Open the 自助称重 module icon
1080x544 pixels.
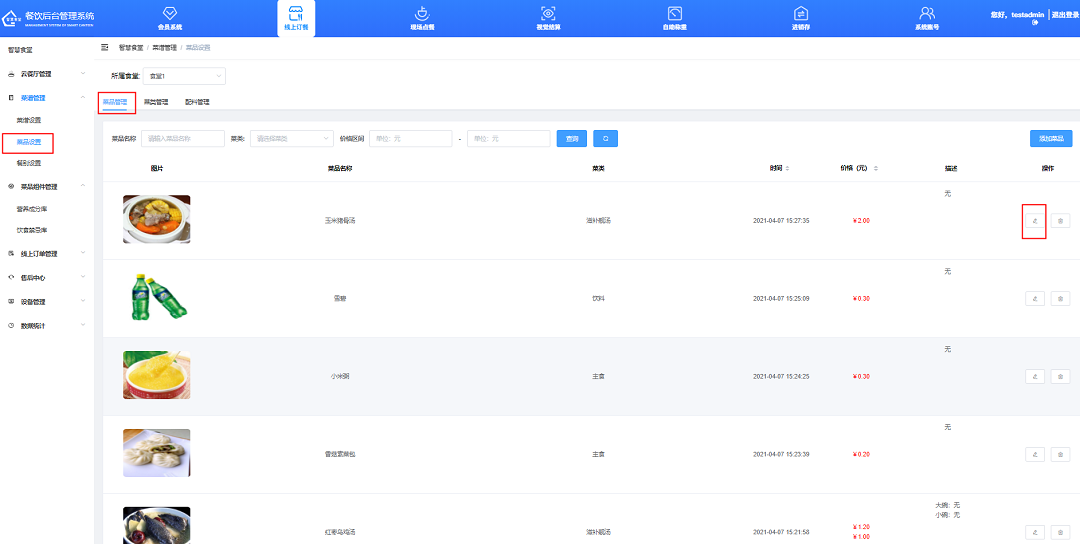click(675, 14)
